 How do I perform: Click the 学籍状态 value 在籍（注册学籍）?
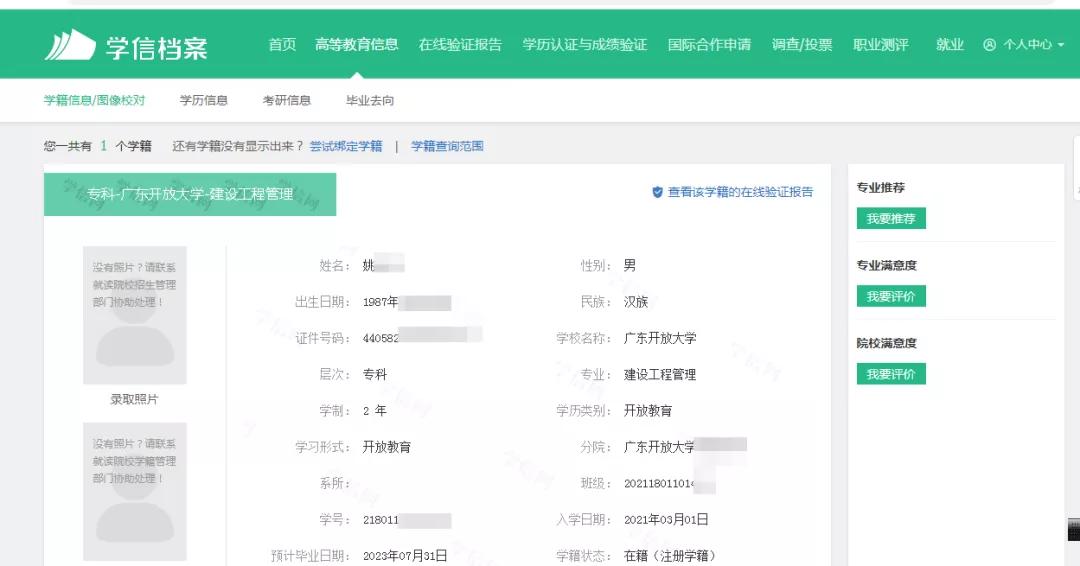tap(669, 556)
